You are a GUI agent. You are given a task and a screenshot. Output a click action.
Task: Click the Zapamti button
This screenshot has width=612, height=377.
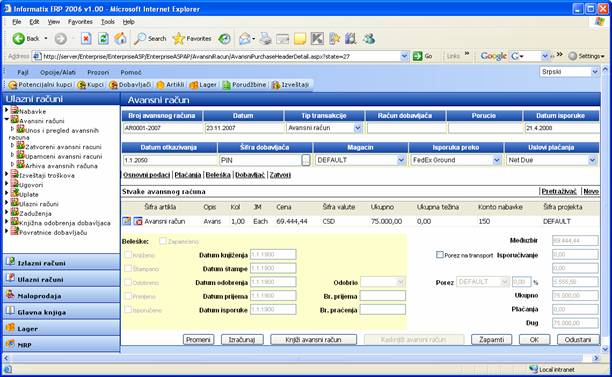(491, 340)
